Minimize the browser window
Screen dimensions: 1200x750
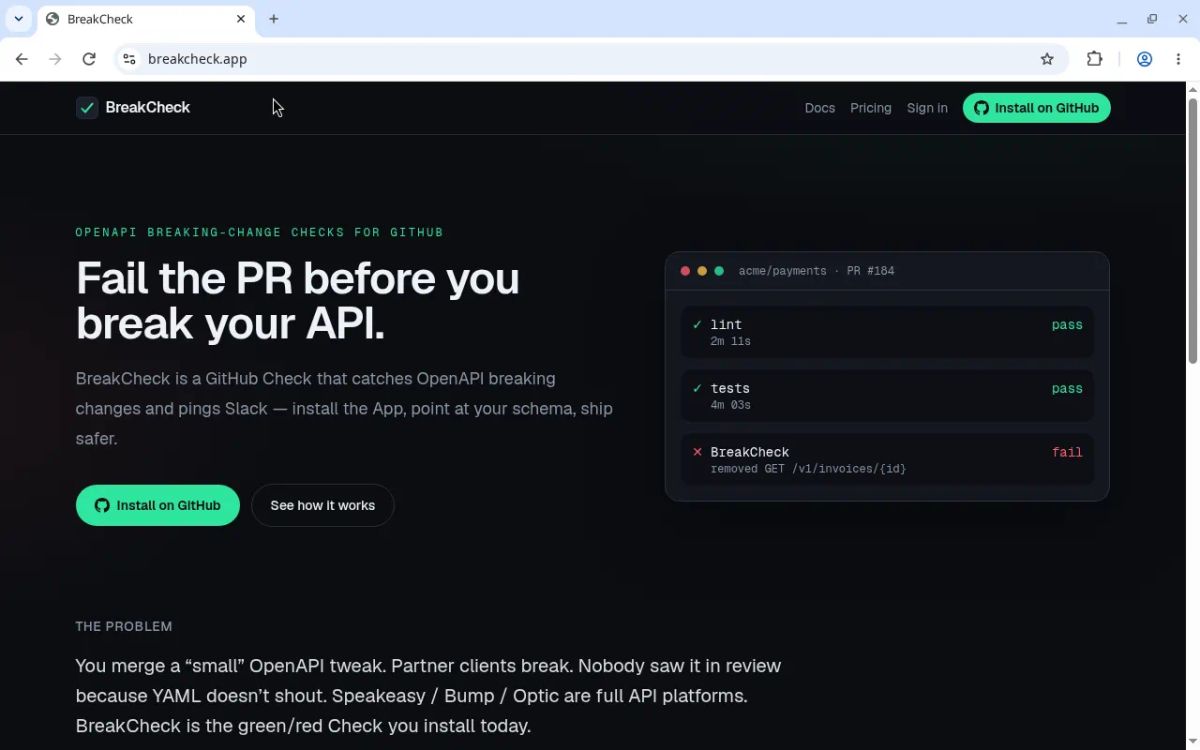(x=1122, y=19)
